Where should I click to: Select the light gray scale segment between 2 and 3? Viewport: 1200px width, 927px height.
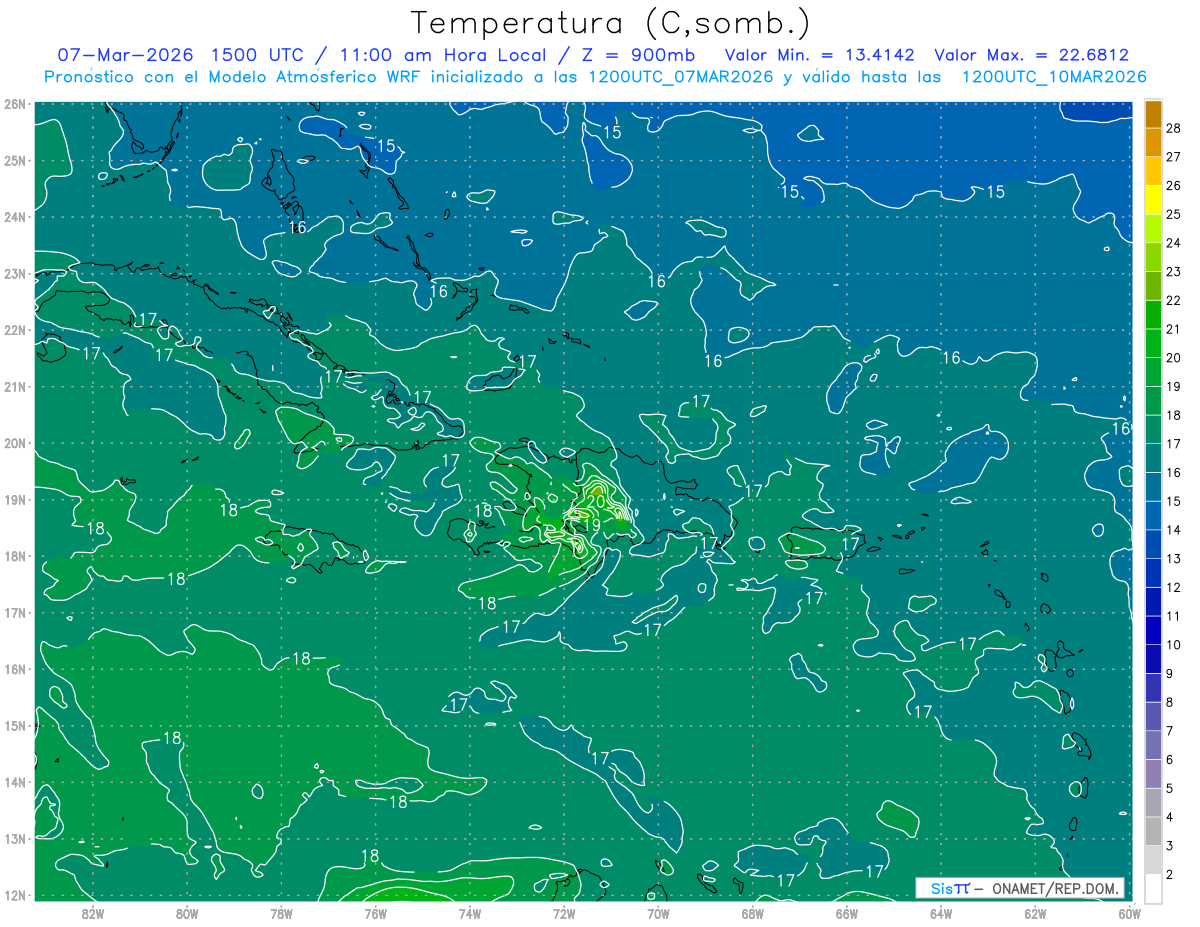pyautogui.click(x=1153, y=860)
